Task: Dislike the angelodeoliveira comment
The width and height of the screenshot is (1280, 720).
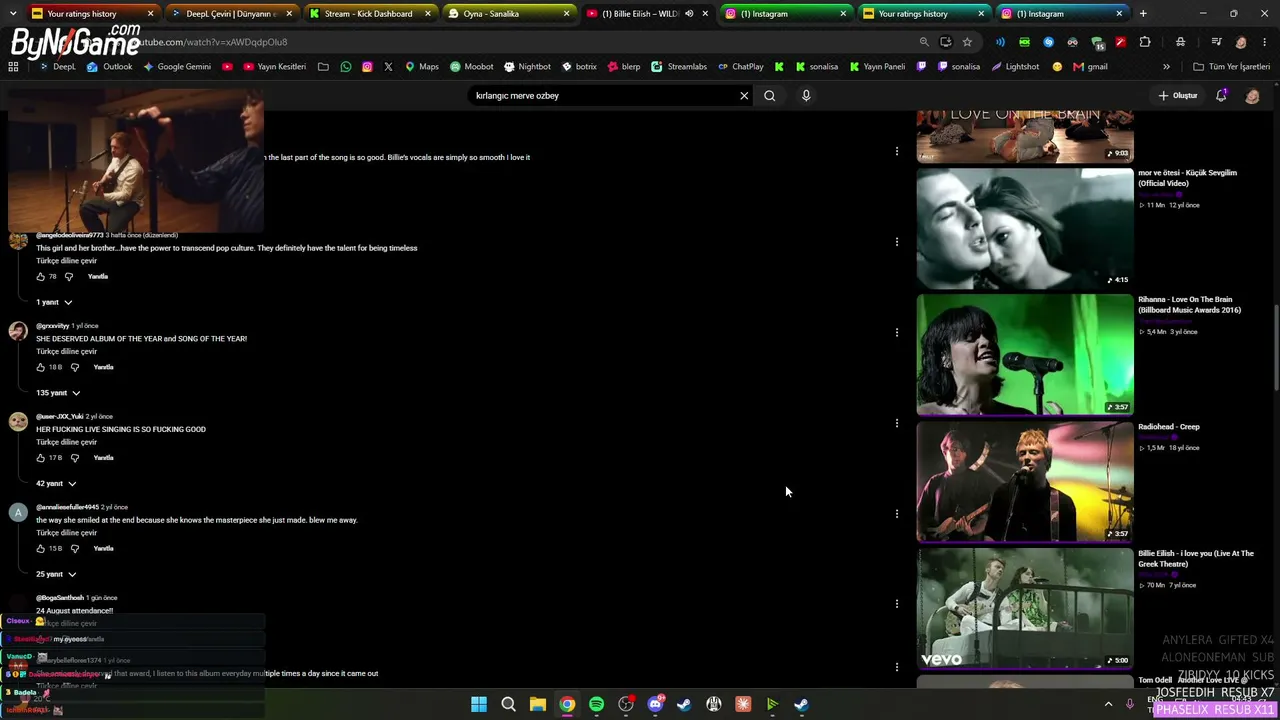Action: click(x=69, y=277)
